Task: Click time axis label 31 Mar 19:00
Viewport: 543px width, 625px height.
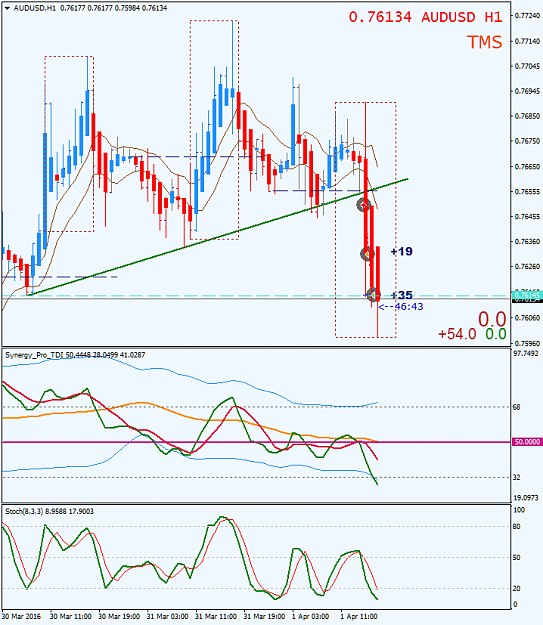Action: coord(264,616)
